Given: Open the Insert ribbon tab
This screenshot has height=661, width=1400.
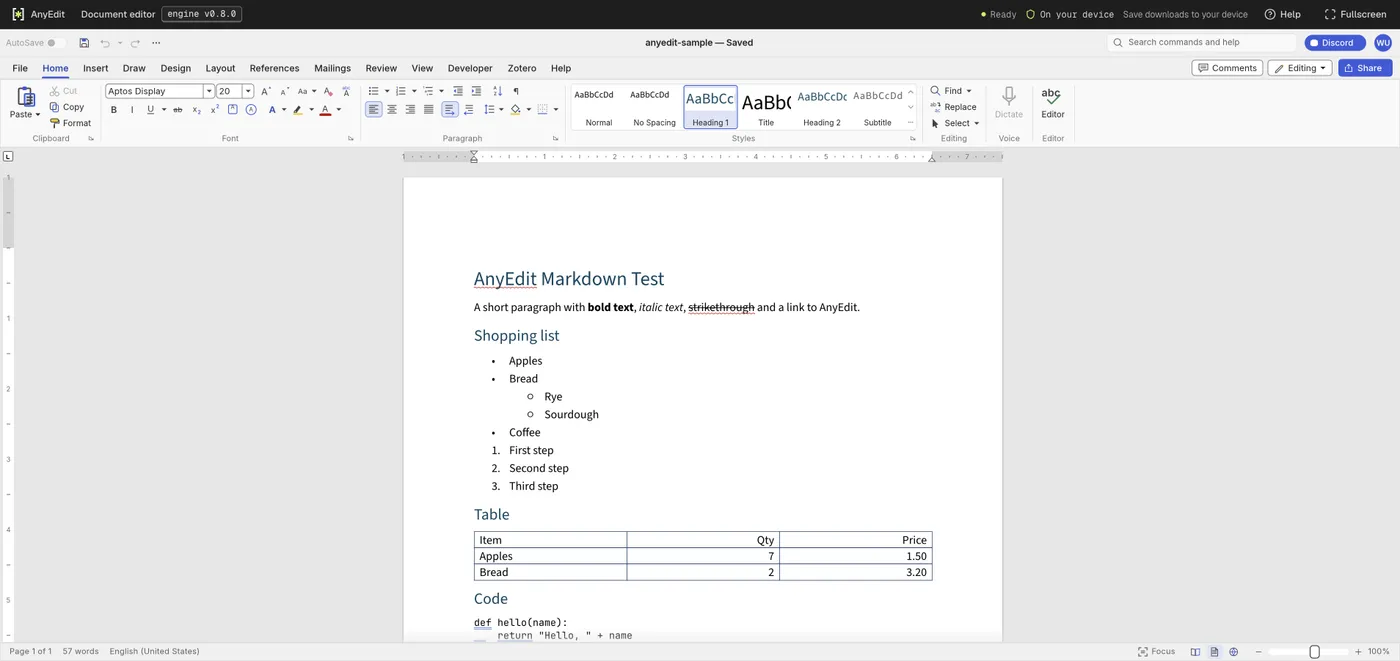Looking at the screenshot, I should 96,68.
